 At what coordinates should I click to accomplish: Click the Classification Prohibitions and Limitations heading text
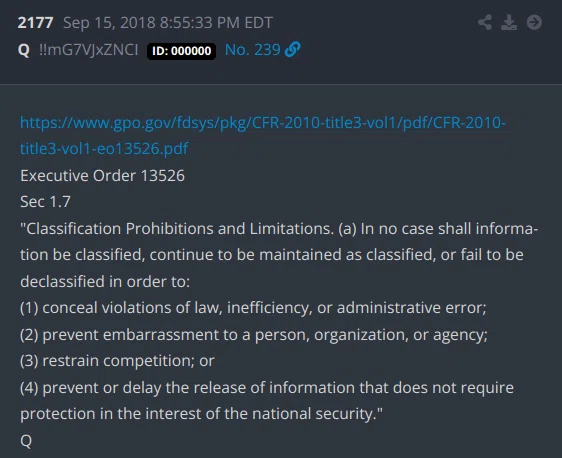[x=177, y=229]
